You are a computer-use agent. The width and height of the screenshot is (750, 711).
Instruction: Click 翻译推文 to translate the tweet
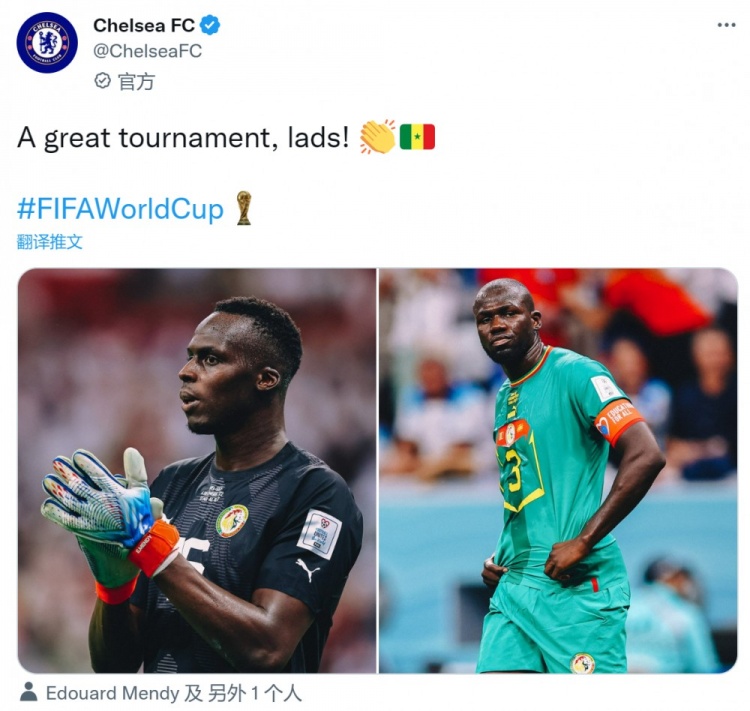[50, 242]
